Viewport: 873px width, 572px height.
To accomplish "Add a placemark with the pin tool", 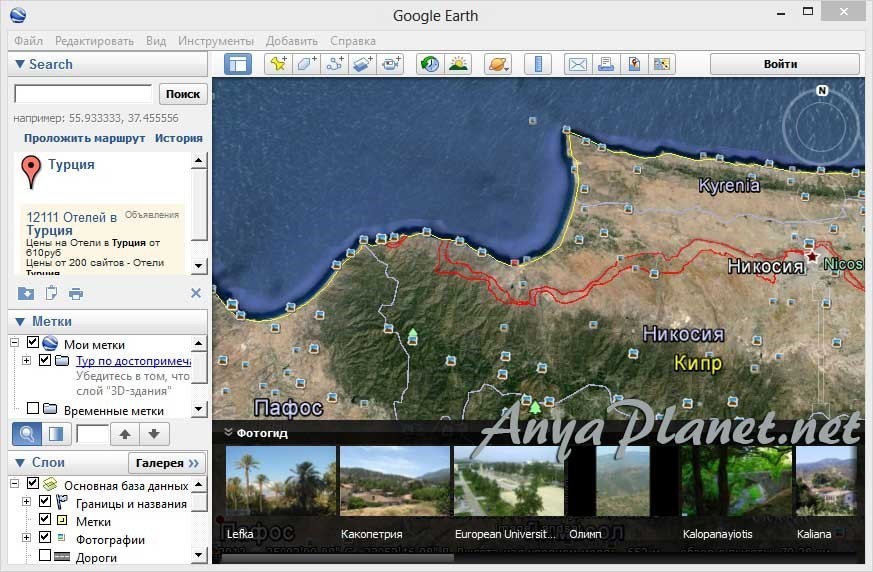I will [278, 64].
